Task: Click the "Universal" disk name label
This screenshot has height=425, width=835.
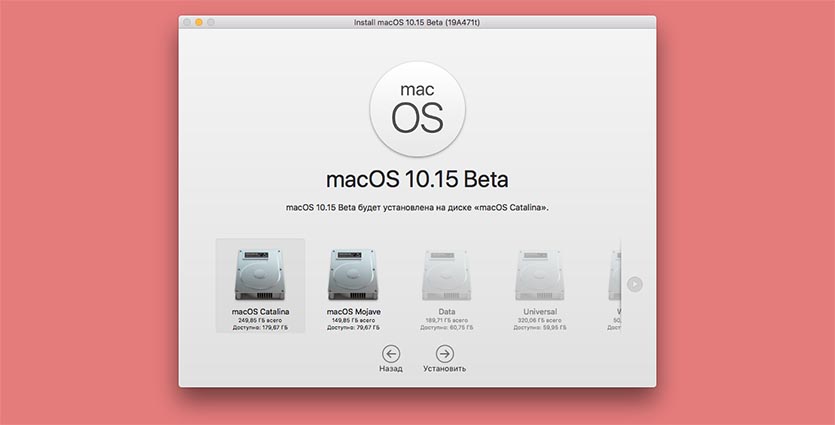Action: coord(540,311)
